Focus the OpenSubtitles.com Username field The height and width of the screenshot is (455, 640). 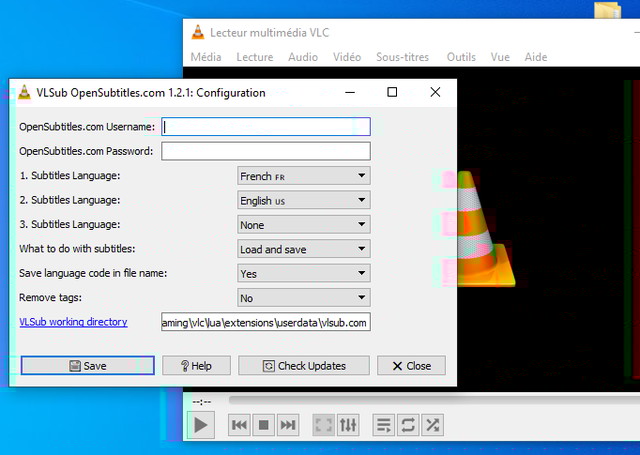[x=266, y=127]
